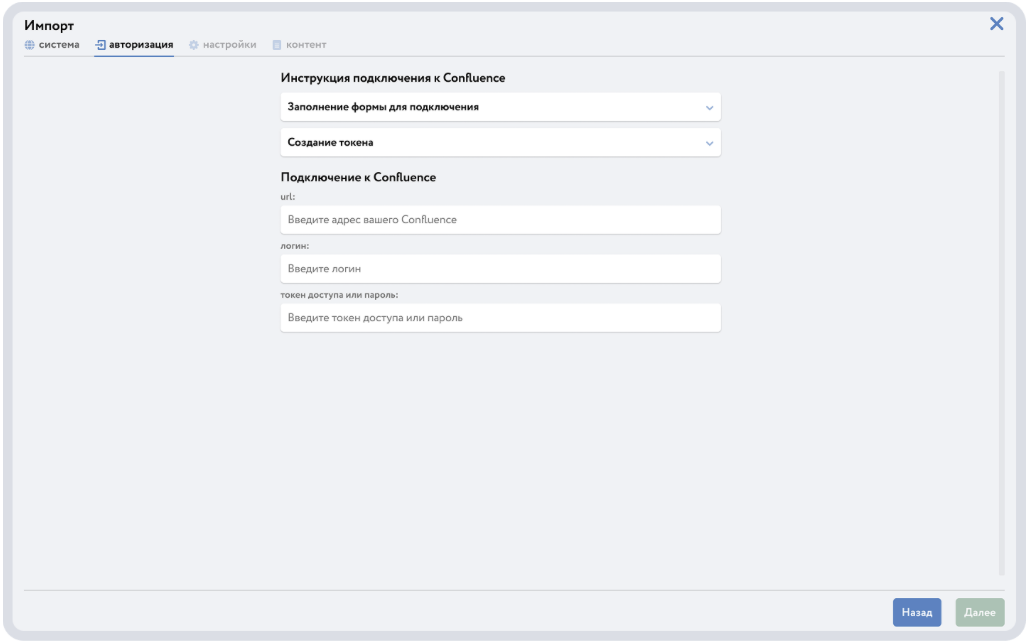1026x642 pixels.
Task: Click the chevron in the Создание токена row
Action: coord(709,143)
